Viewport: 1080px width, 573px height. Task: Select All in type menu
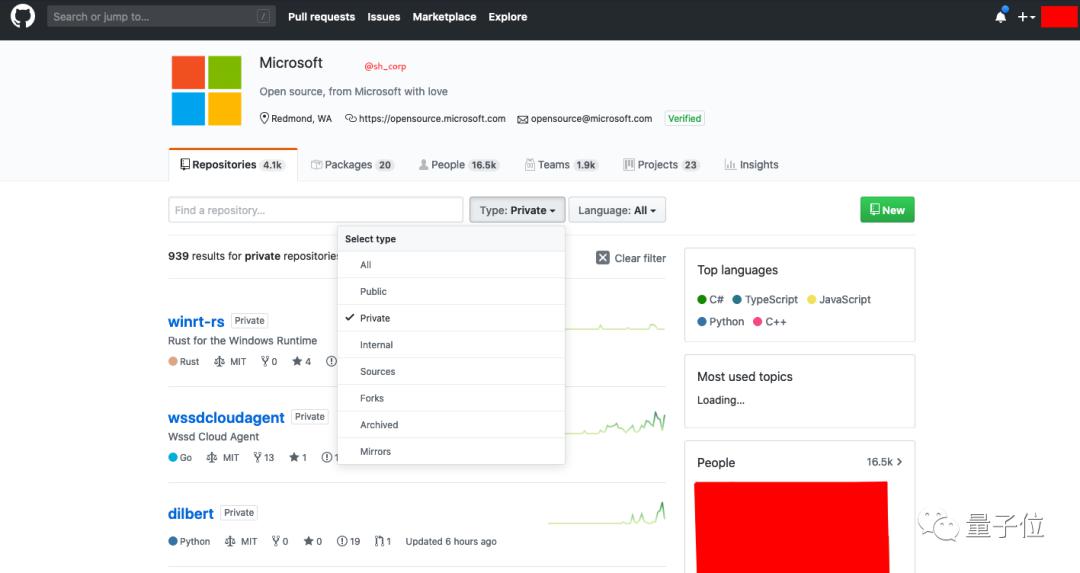point(451,264)
